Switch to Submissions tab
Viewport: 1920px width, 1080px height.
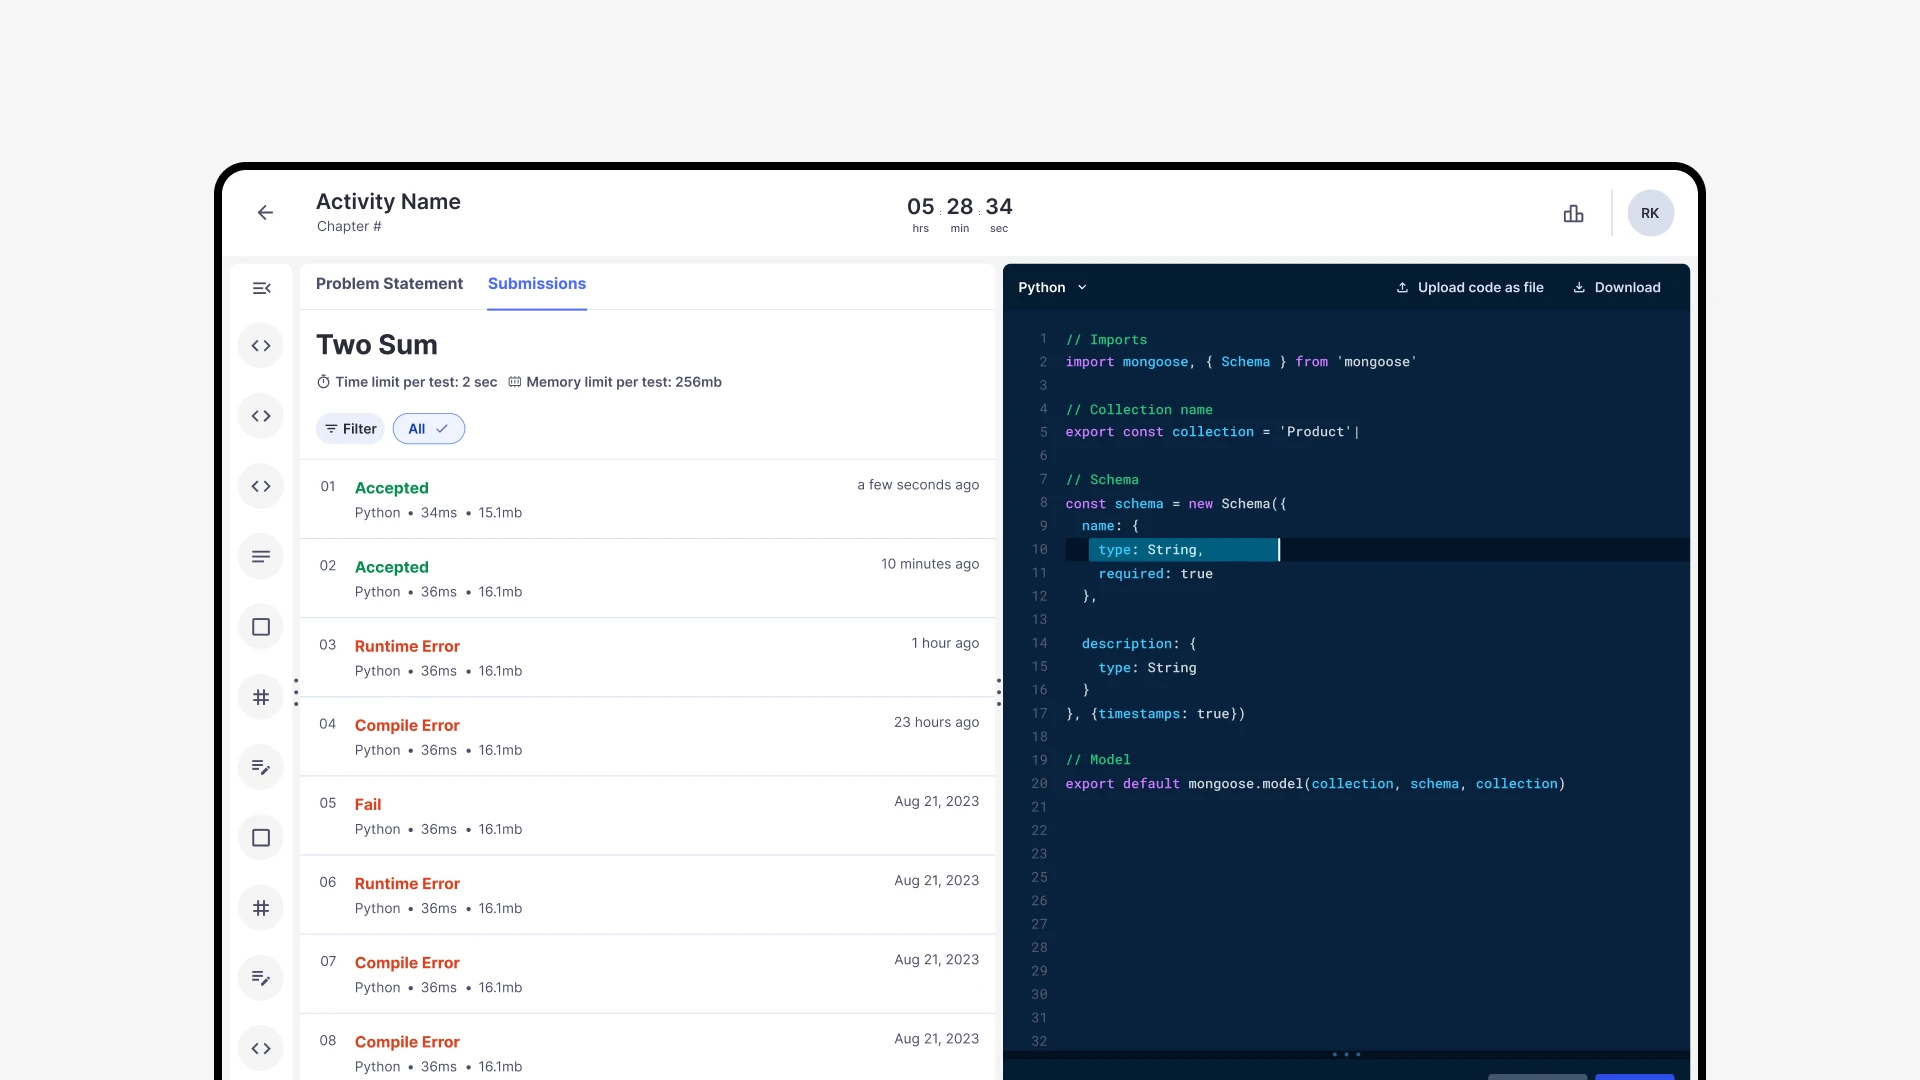pos(537,284)
